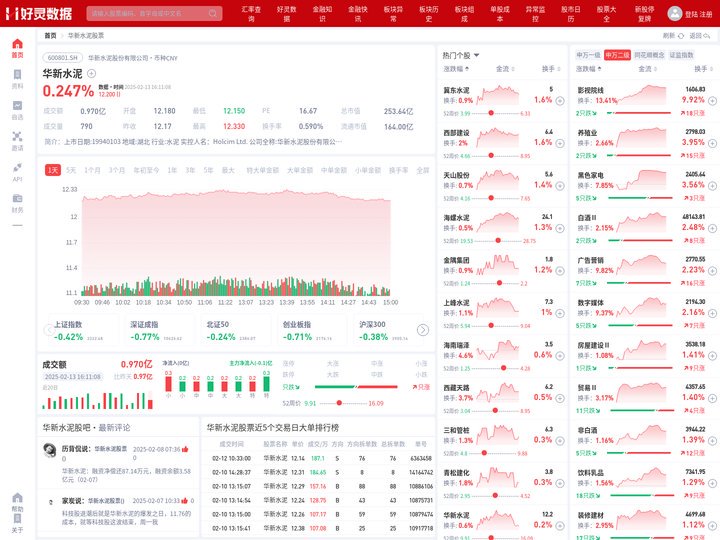Select the 5天 chart range
Image resolution: width=720 pixels, height=540 pixels.
(71, 170)
